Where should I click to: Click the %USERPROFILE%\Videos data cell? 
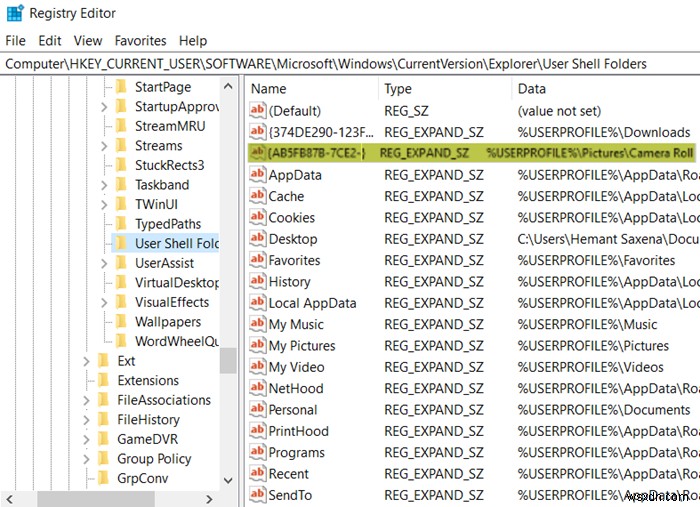pos(590,367)
